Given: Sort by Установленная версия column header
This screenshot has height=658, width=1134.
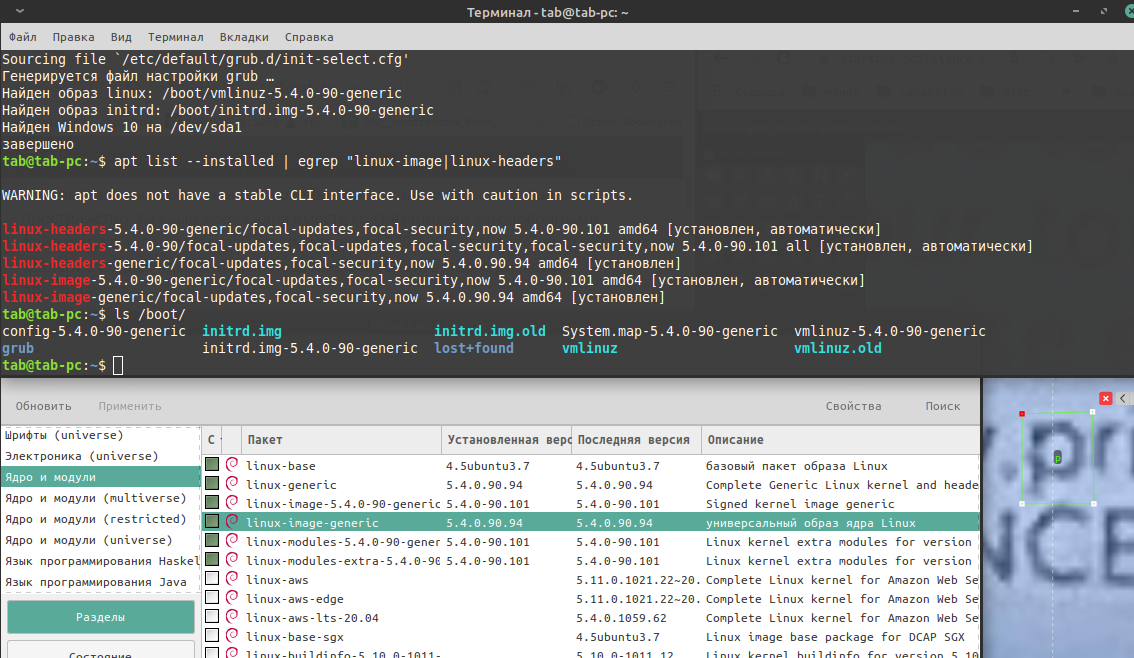Looking at the screenshot, I should (506, 440).
